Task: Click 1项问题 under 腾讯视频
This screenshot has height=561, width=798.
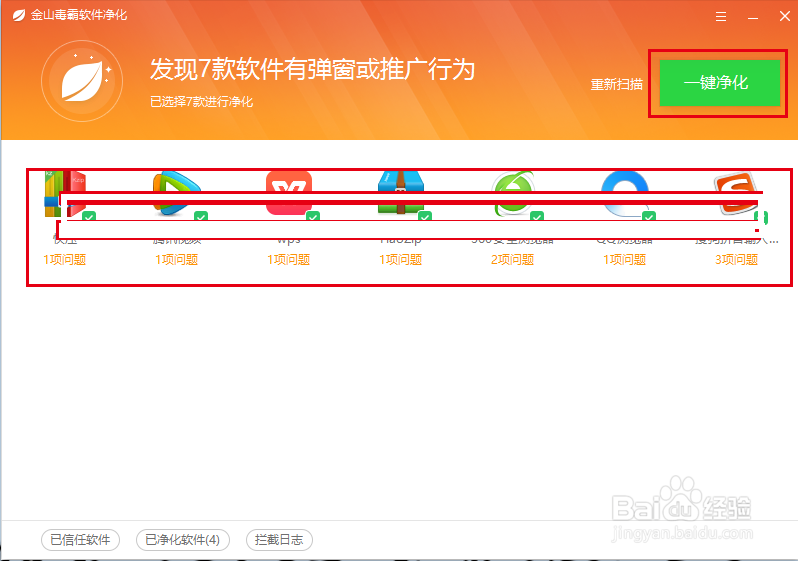Action: coord(177,260)
